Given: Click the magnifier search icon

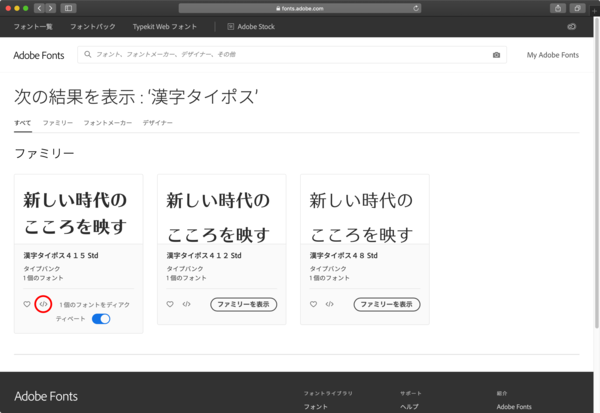Looking at the screenshot, I should pyautogui.click(x=88, y=54).
